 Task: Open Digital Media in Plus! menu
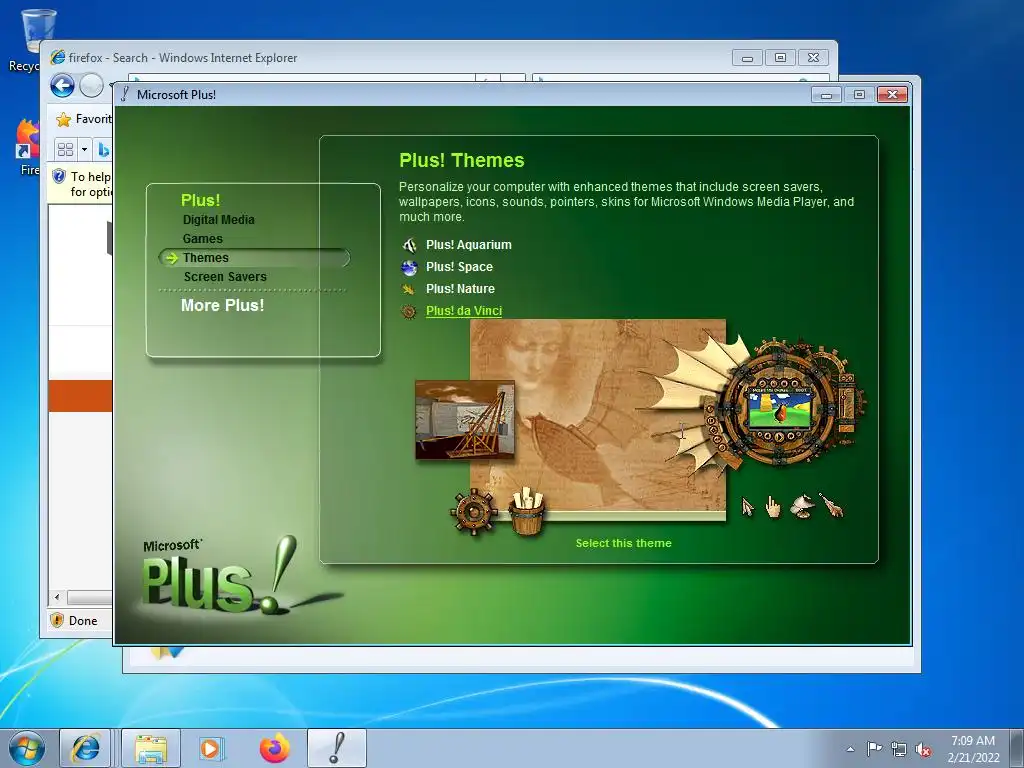219,219
